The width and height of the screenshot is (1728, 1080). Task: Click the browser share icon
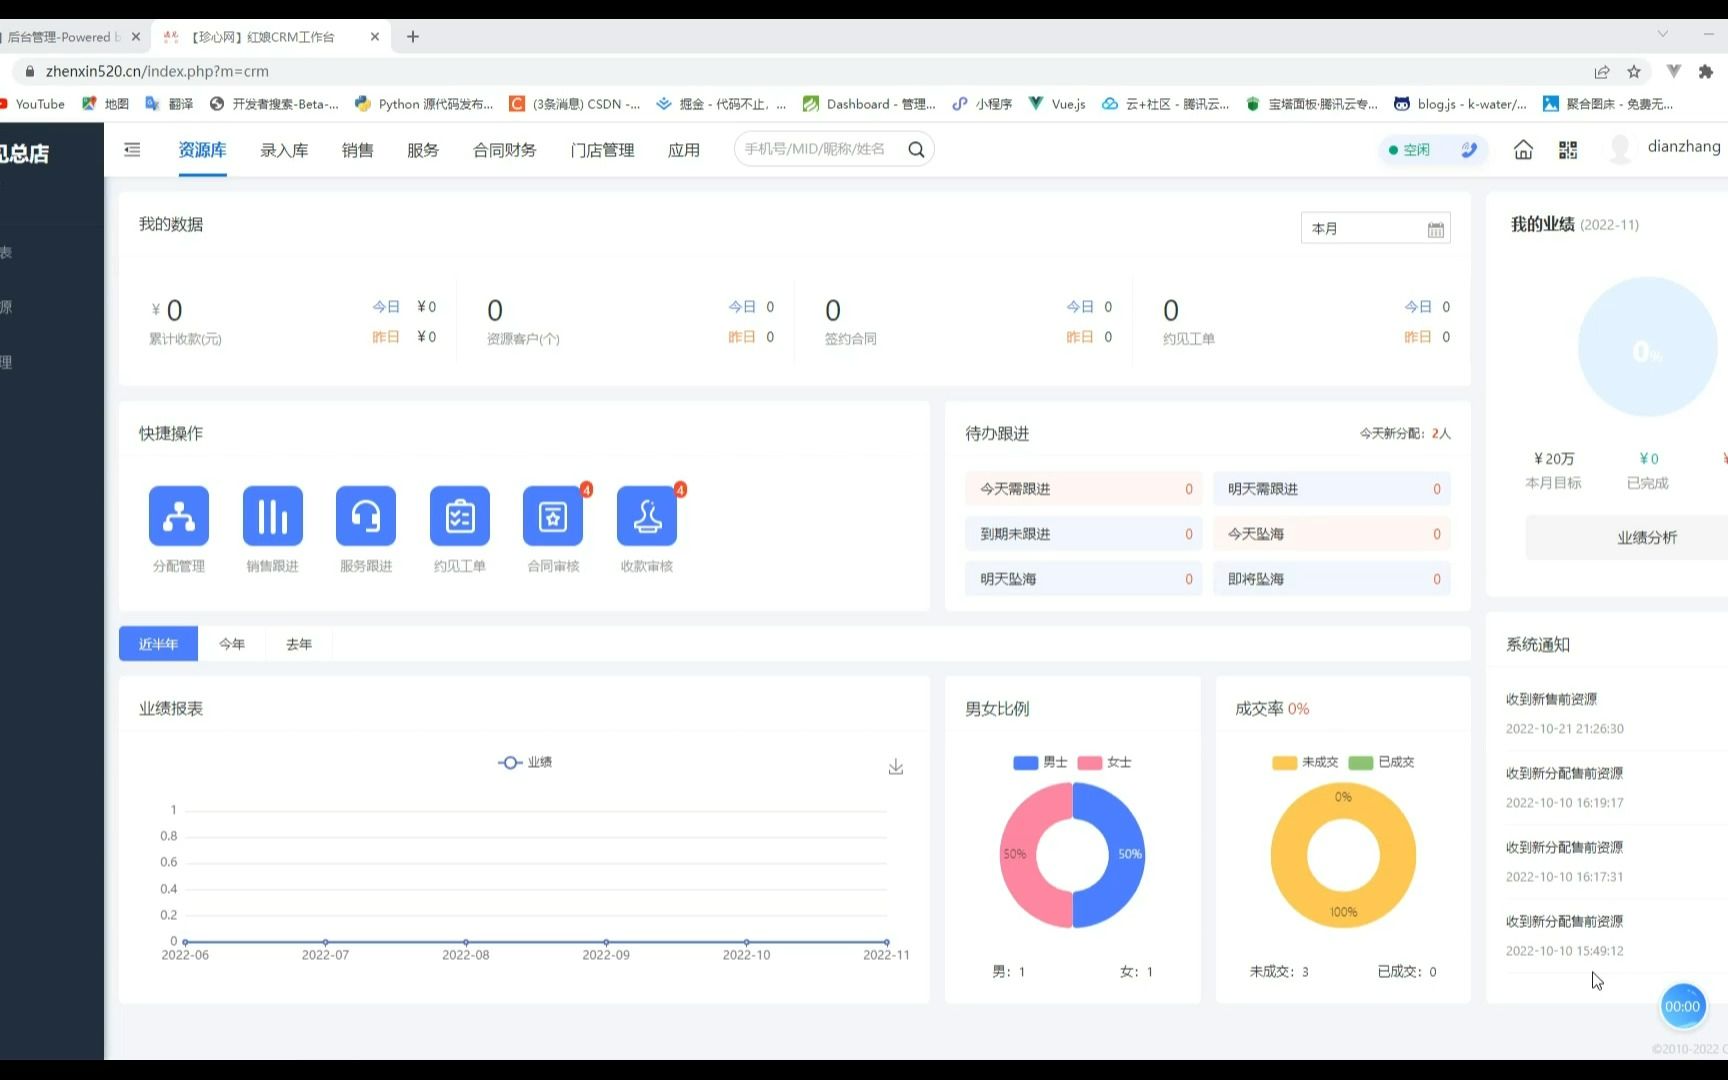[1602, 71]
